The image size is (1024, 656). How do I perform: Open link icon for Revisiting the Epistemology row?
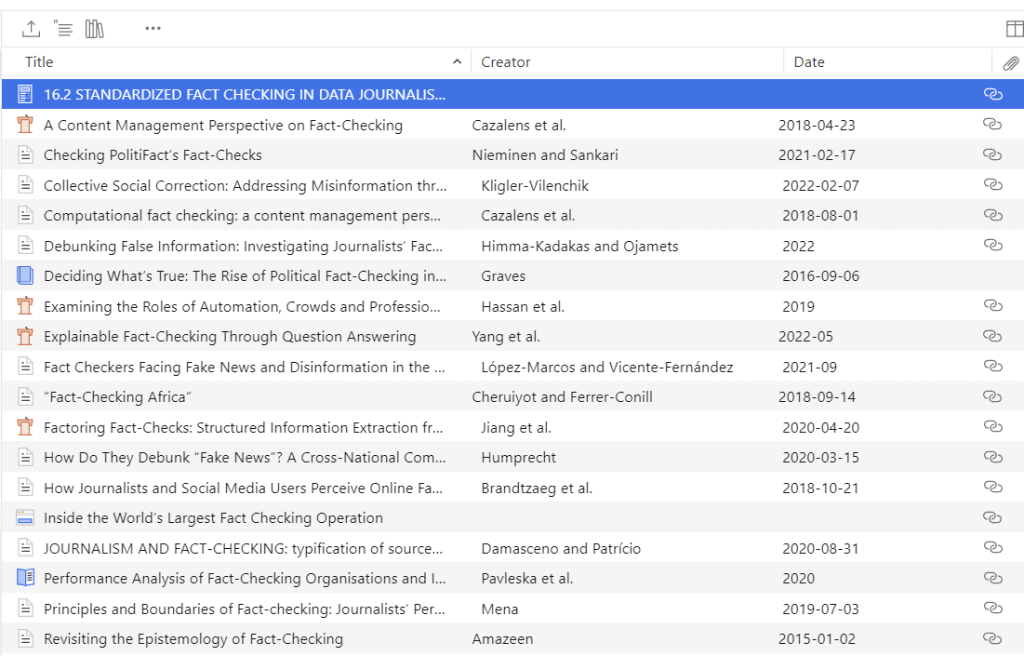(993, 638)
